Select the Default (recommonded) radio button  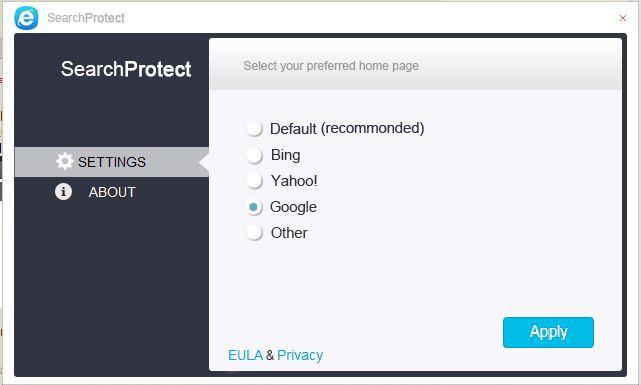tap(254, 128)
